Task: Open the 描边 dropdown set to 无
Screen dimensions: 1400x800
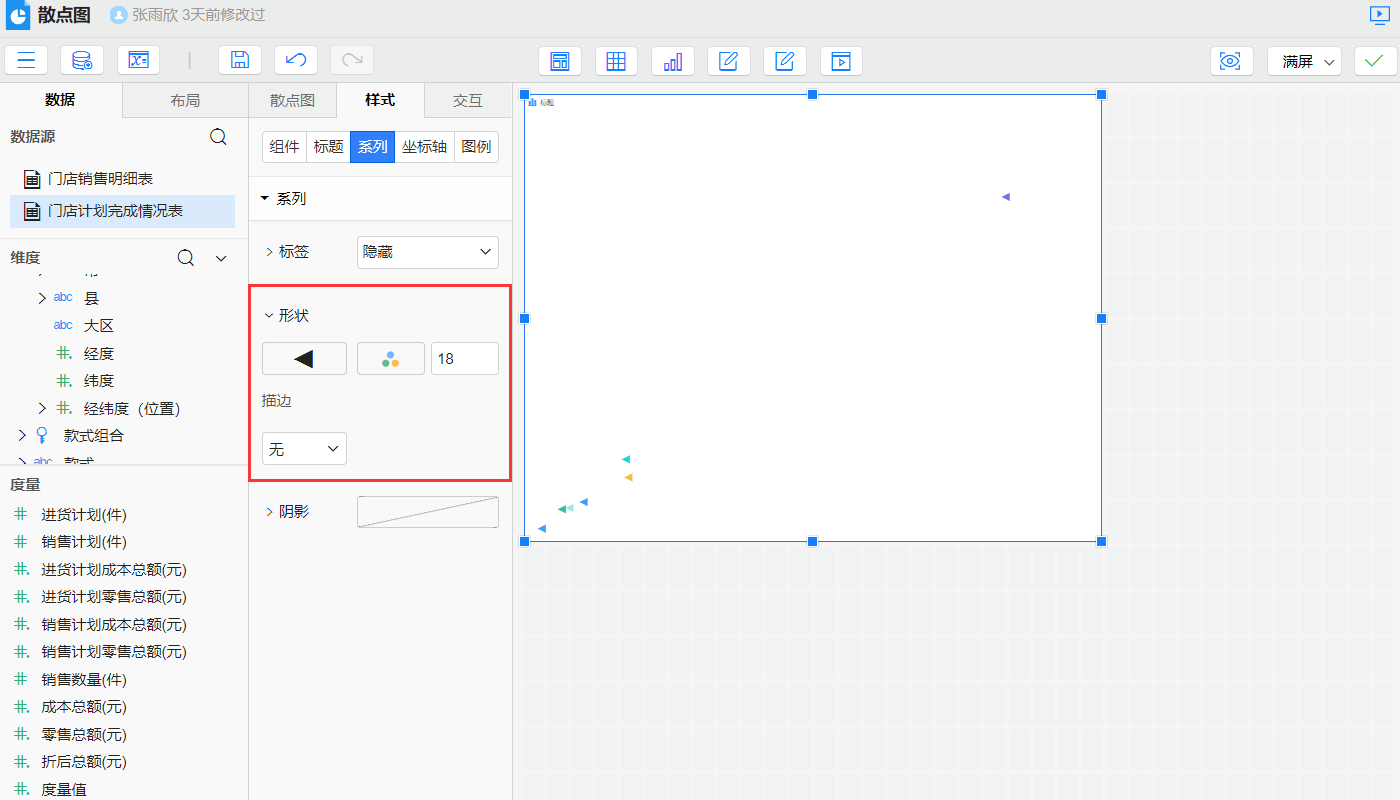Action: tap(304, 449)
